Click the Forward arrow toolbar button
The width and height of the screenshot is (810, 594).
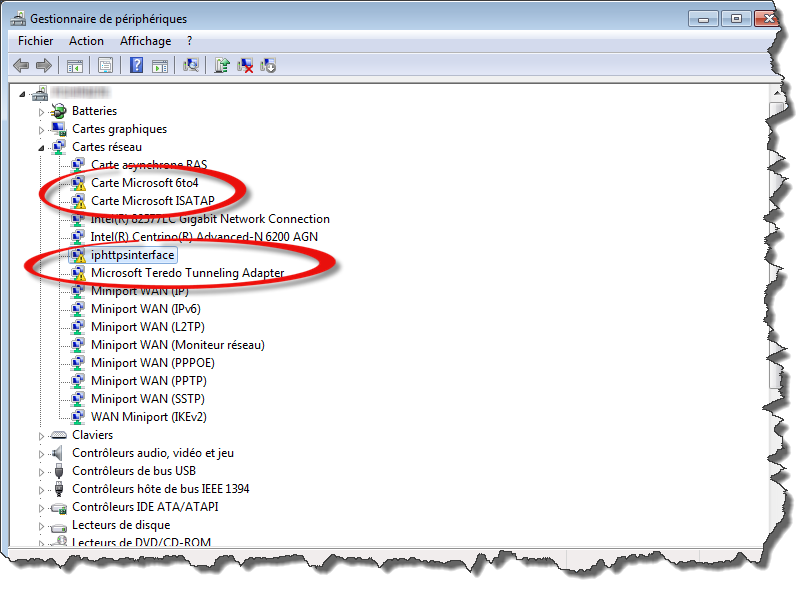click(x=44, y=66)
